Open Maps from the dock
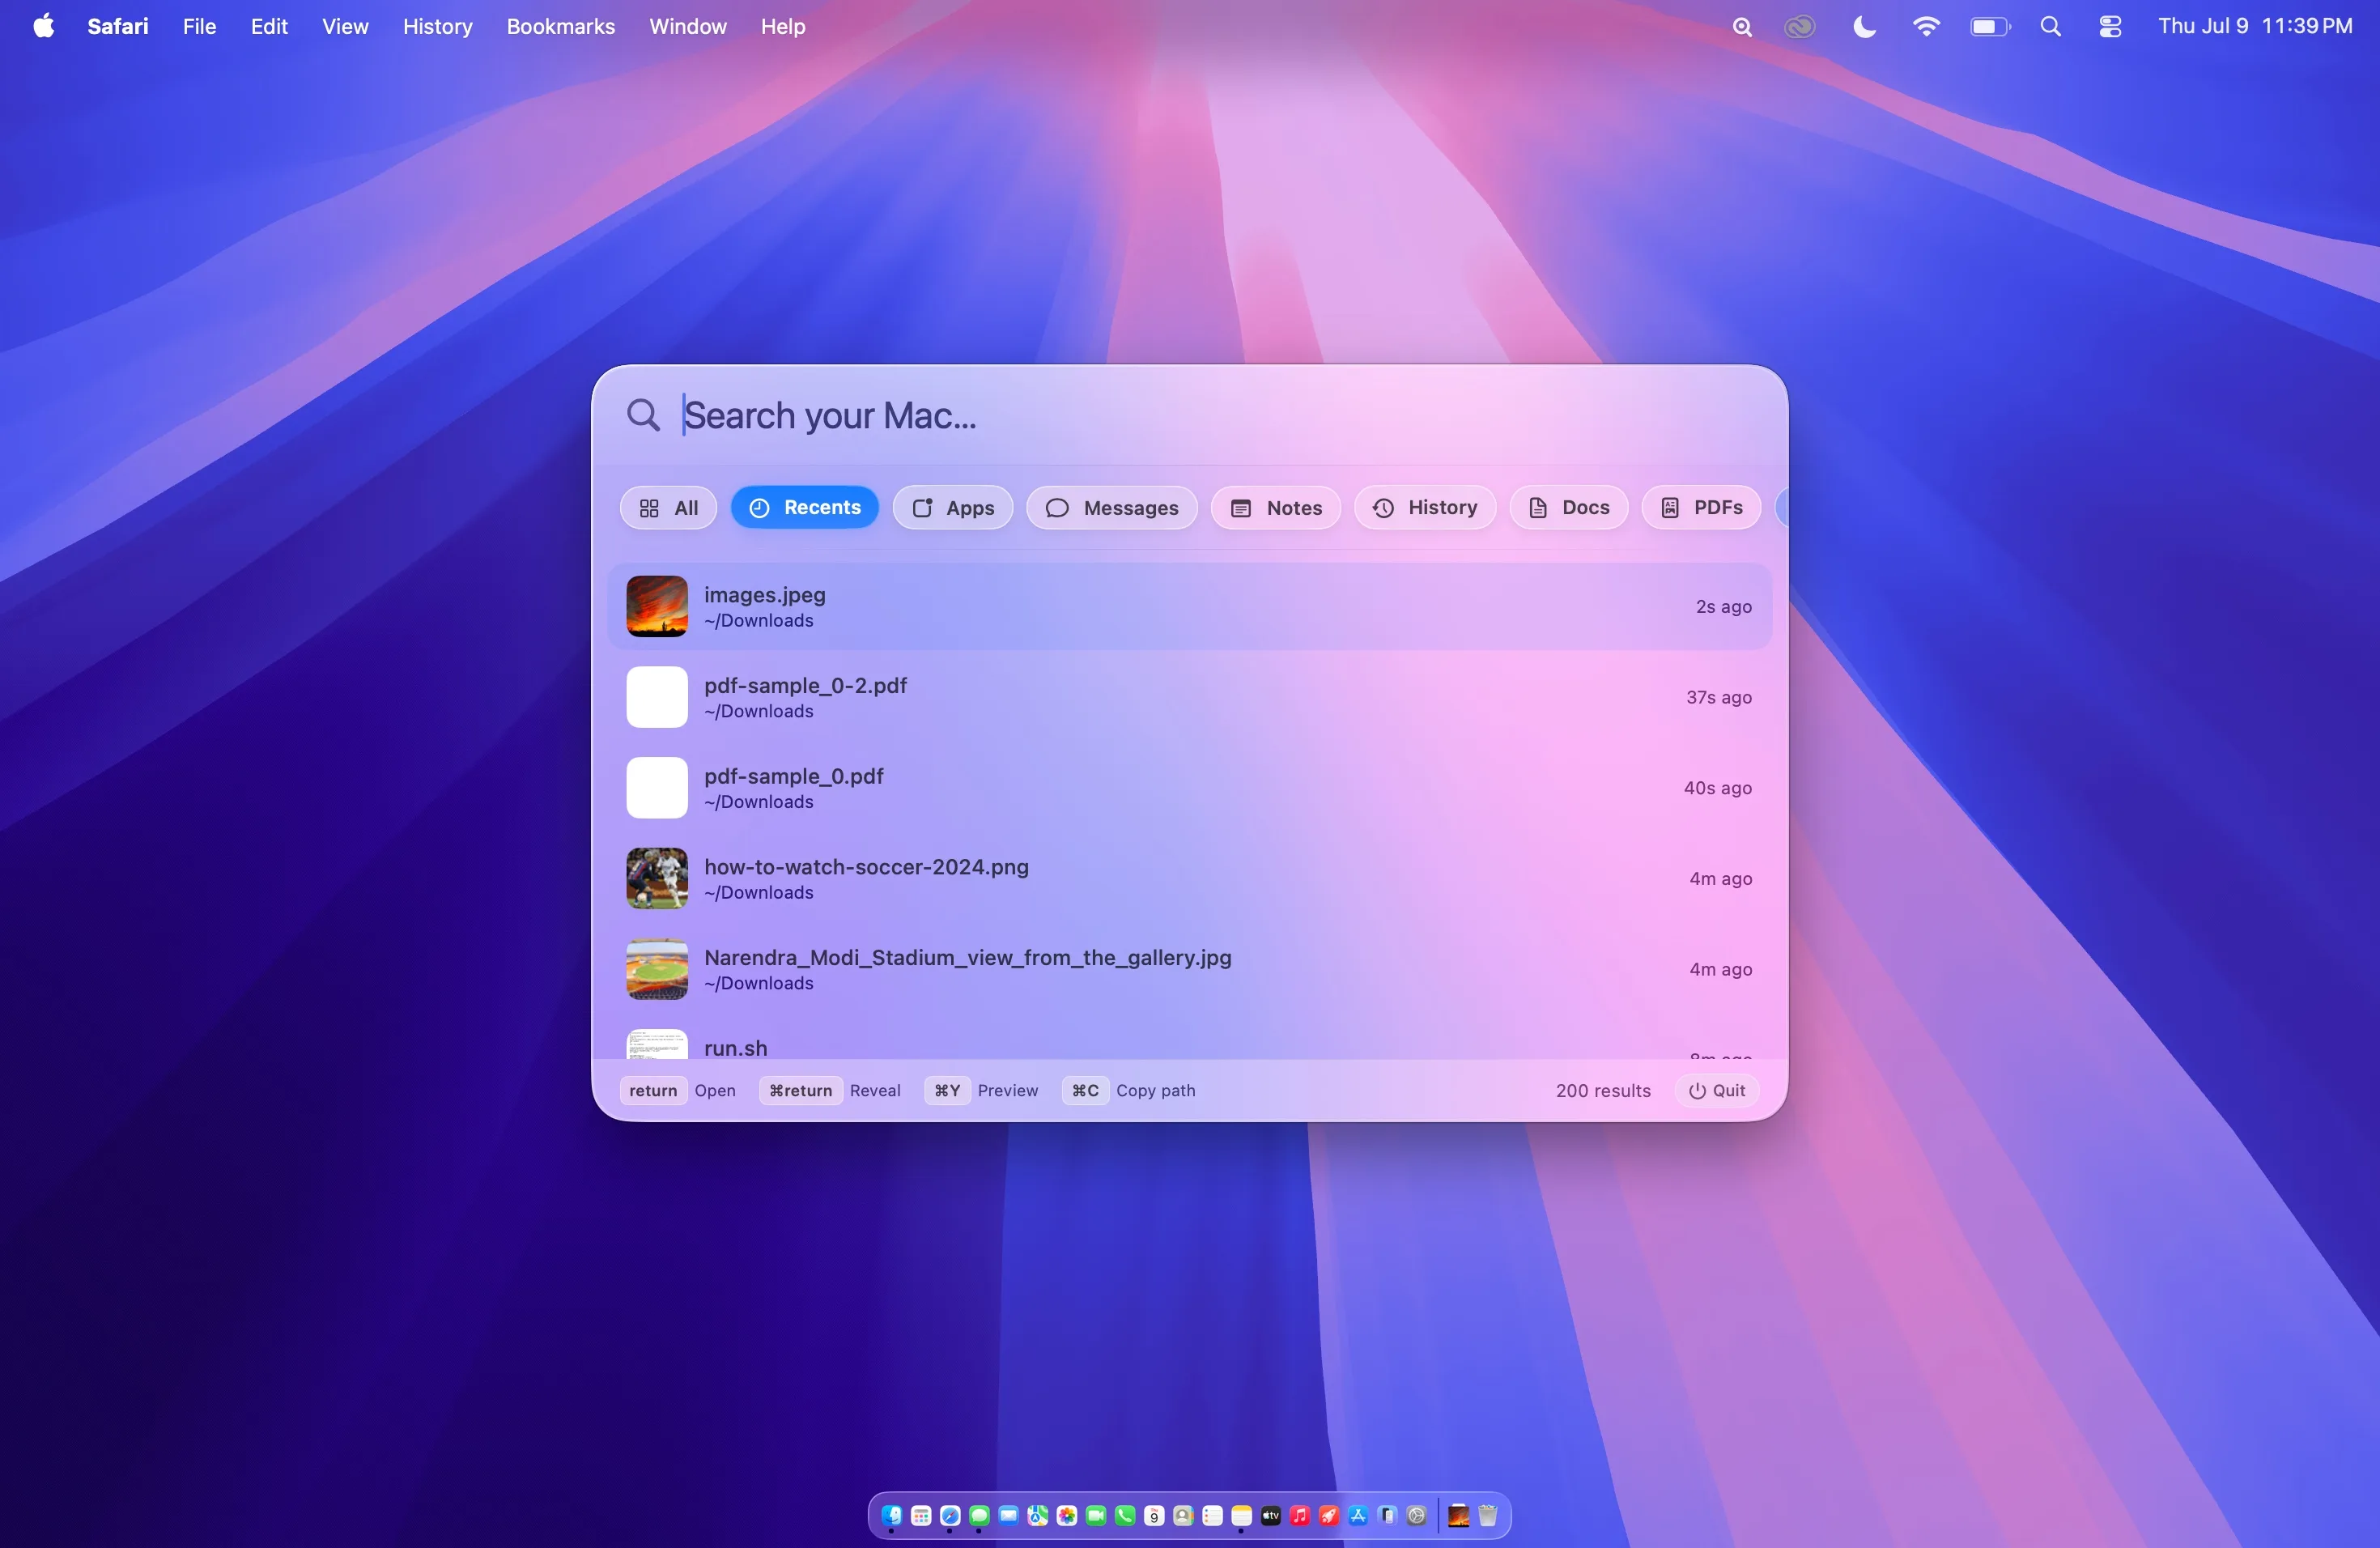 click(1038, 1516)
